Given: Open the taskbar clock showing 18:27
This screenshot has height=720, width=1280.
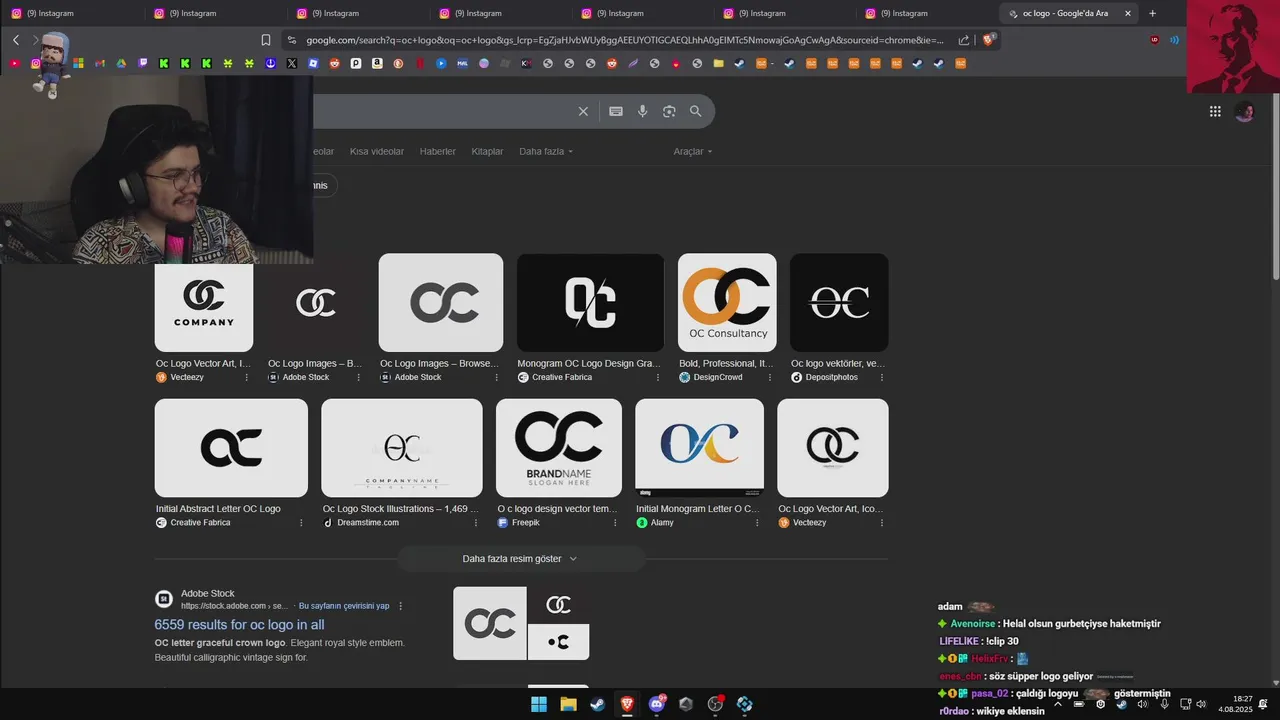Looking at the screenshot, I should click(x=1235, y=704).
